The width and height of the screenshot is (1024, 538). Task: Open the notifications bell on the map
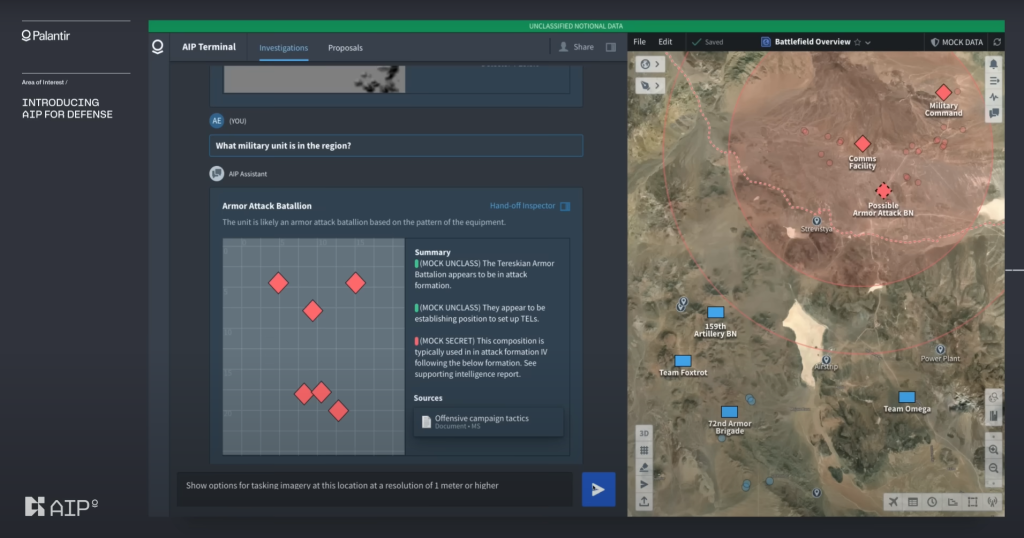point(993,64)
